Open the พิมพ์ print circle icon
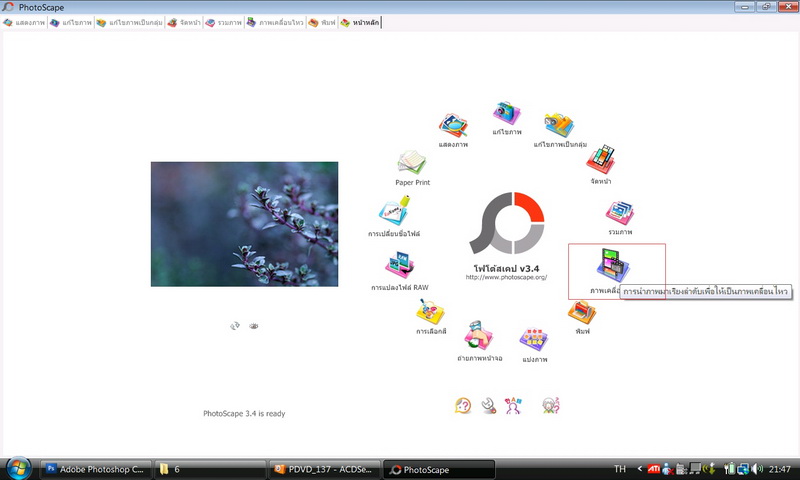The width and height of the screenshot is (800, 480). (x=582, y=313)
